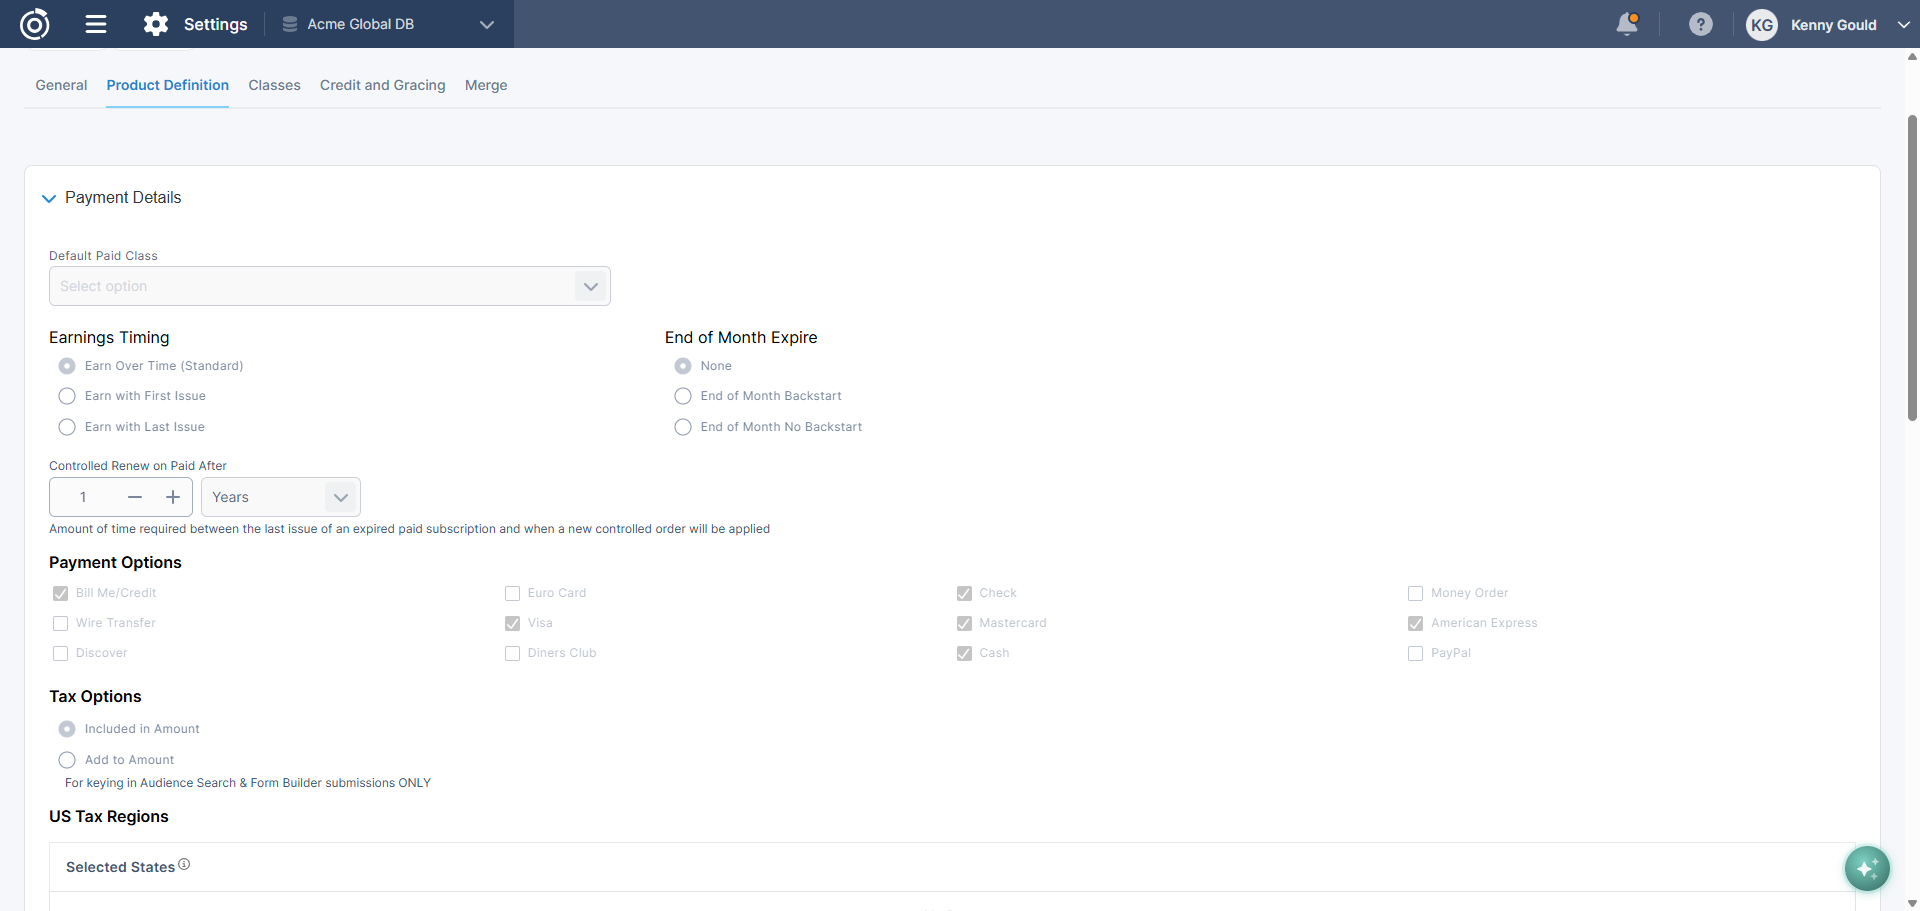Open the Kenny Gould user menu chevron

1903,25
